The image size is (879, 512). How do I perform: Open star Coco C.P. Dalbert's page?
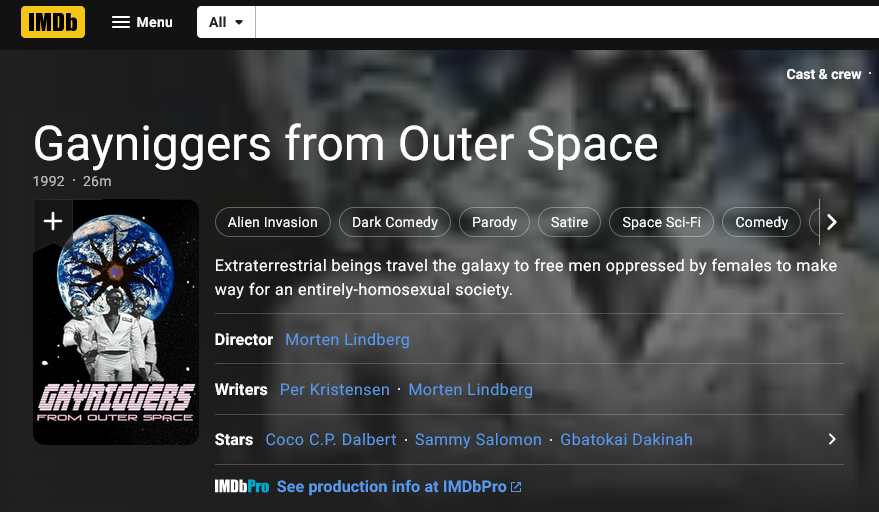tap(331, 440)
